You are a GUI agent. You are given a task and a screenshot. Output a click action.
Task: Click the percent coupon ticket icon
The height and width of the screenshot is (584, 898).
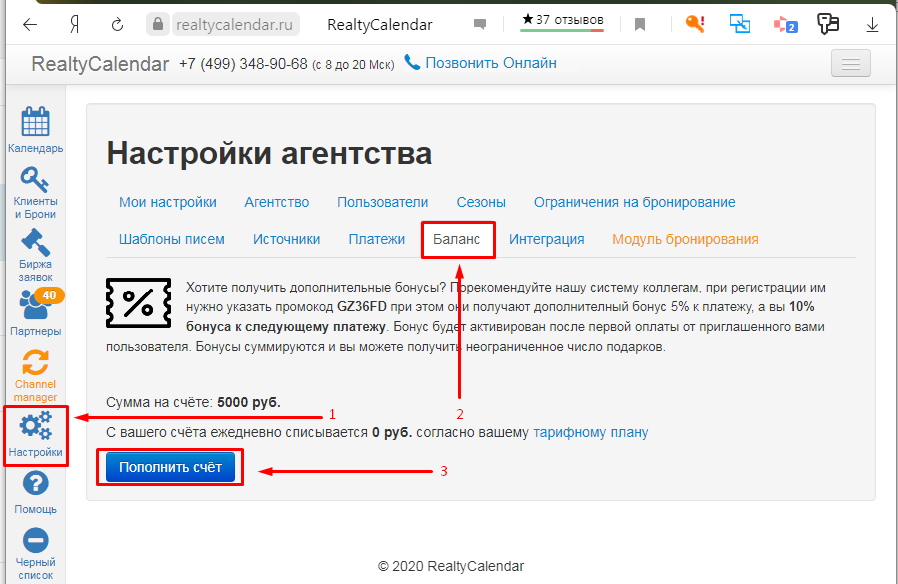(x=139, y=303)
